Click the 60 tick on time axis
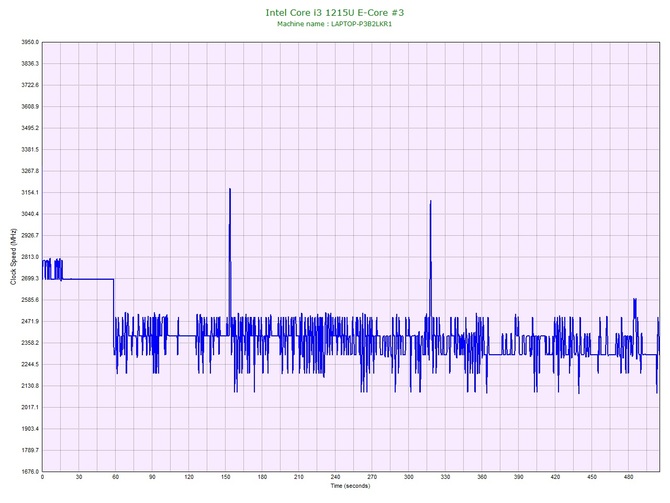The height and width of the screenshot is (503, 670). (116, 477)
